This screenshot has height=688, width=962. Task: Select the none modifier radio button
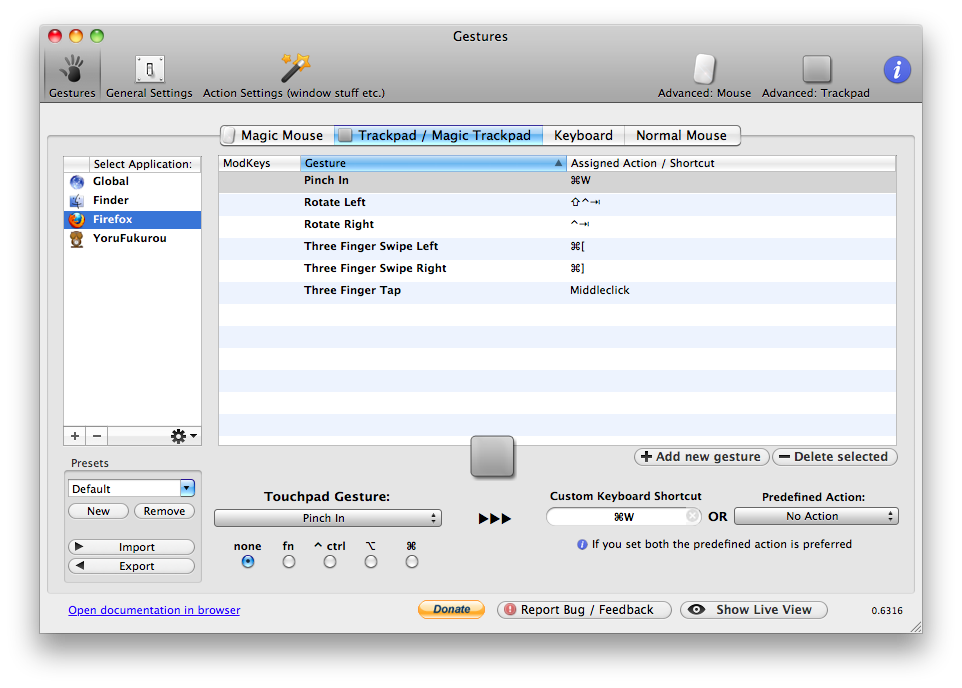tap(248, 562)
